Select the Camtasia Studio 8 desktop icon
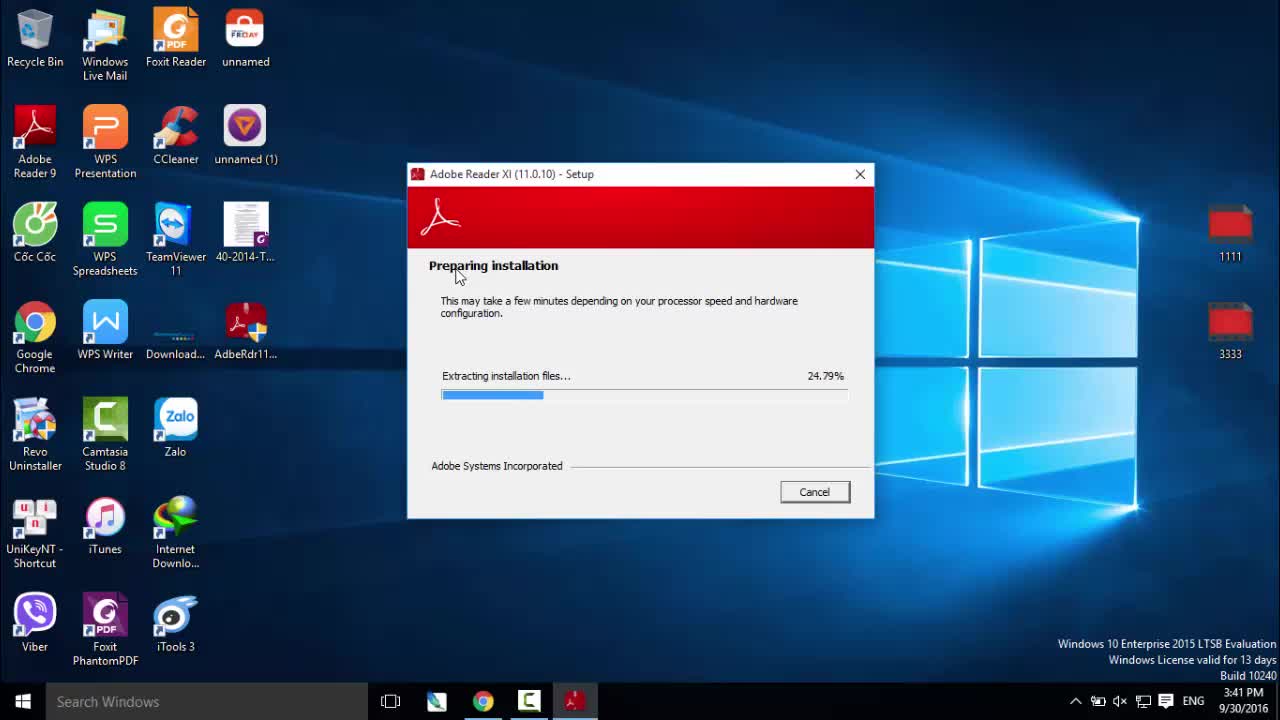Image resolution: width=1280 pixels, height=720 pixels. (105, 435)
